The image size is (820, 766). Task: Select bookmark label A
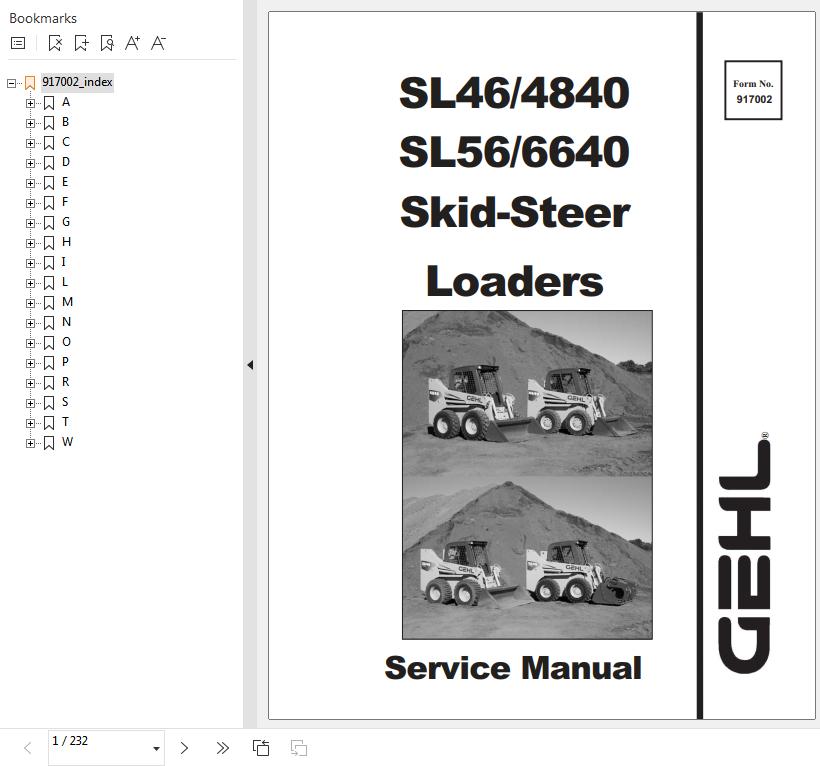65,102
